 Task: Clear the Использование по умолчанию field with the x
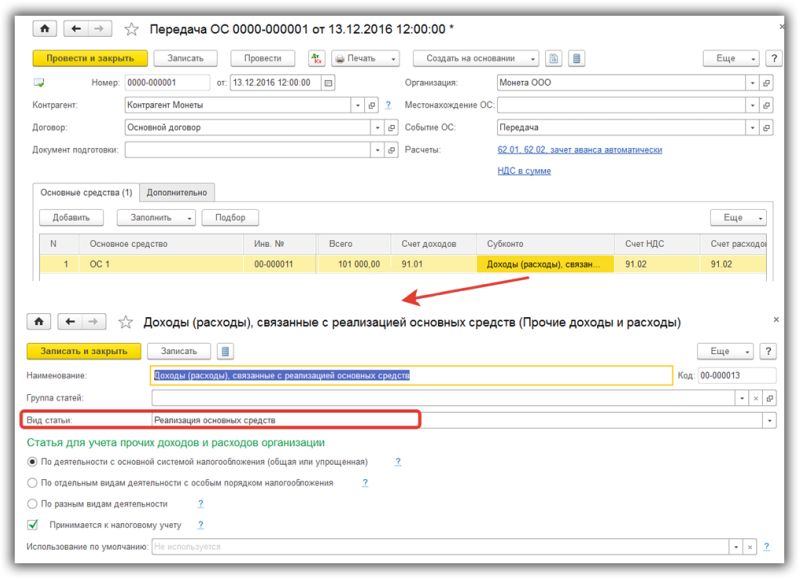click(750, 547)
